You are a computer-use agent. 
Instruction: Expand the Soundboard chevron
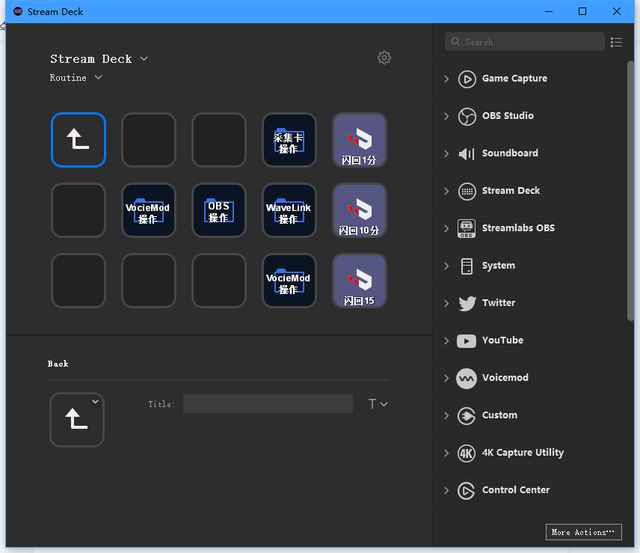click(x=447, y=154)
